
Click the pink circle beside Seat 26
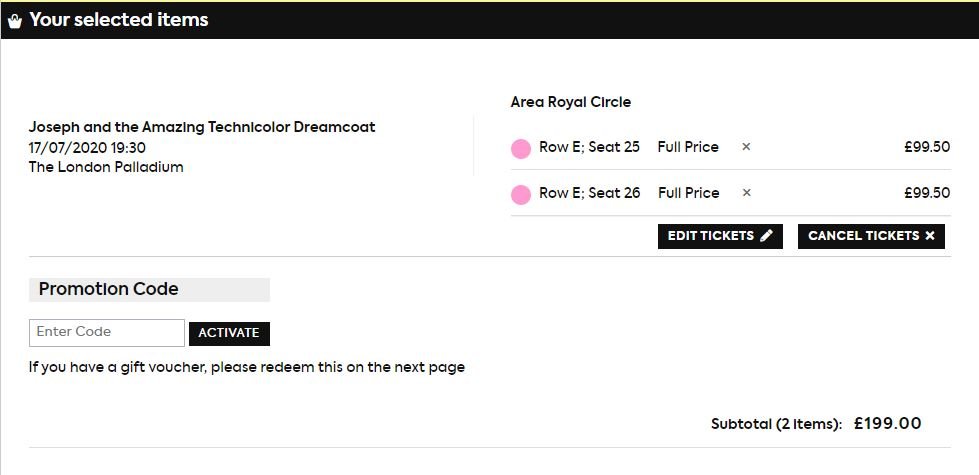[x=521, y=195]
